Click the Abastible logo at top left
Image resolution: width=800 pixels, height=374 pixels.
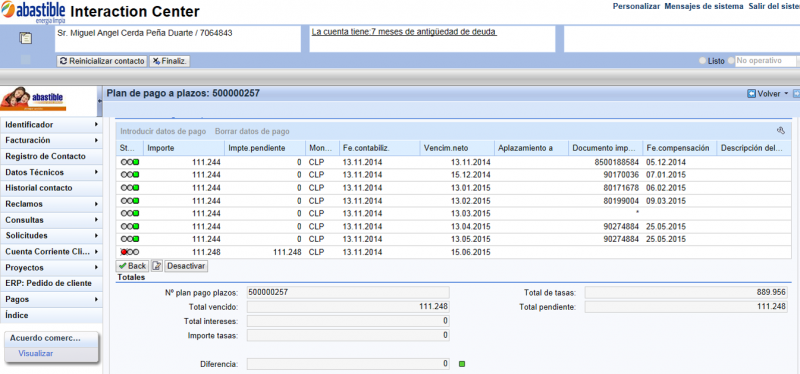[x=33, y=12]
